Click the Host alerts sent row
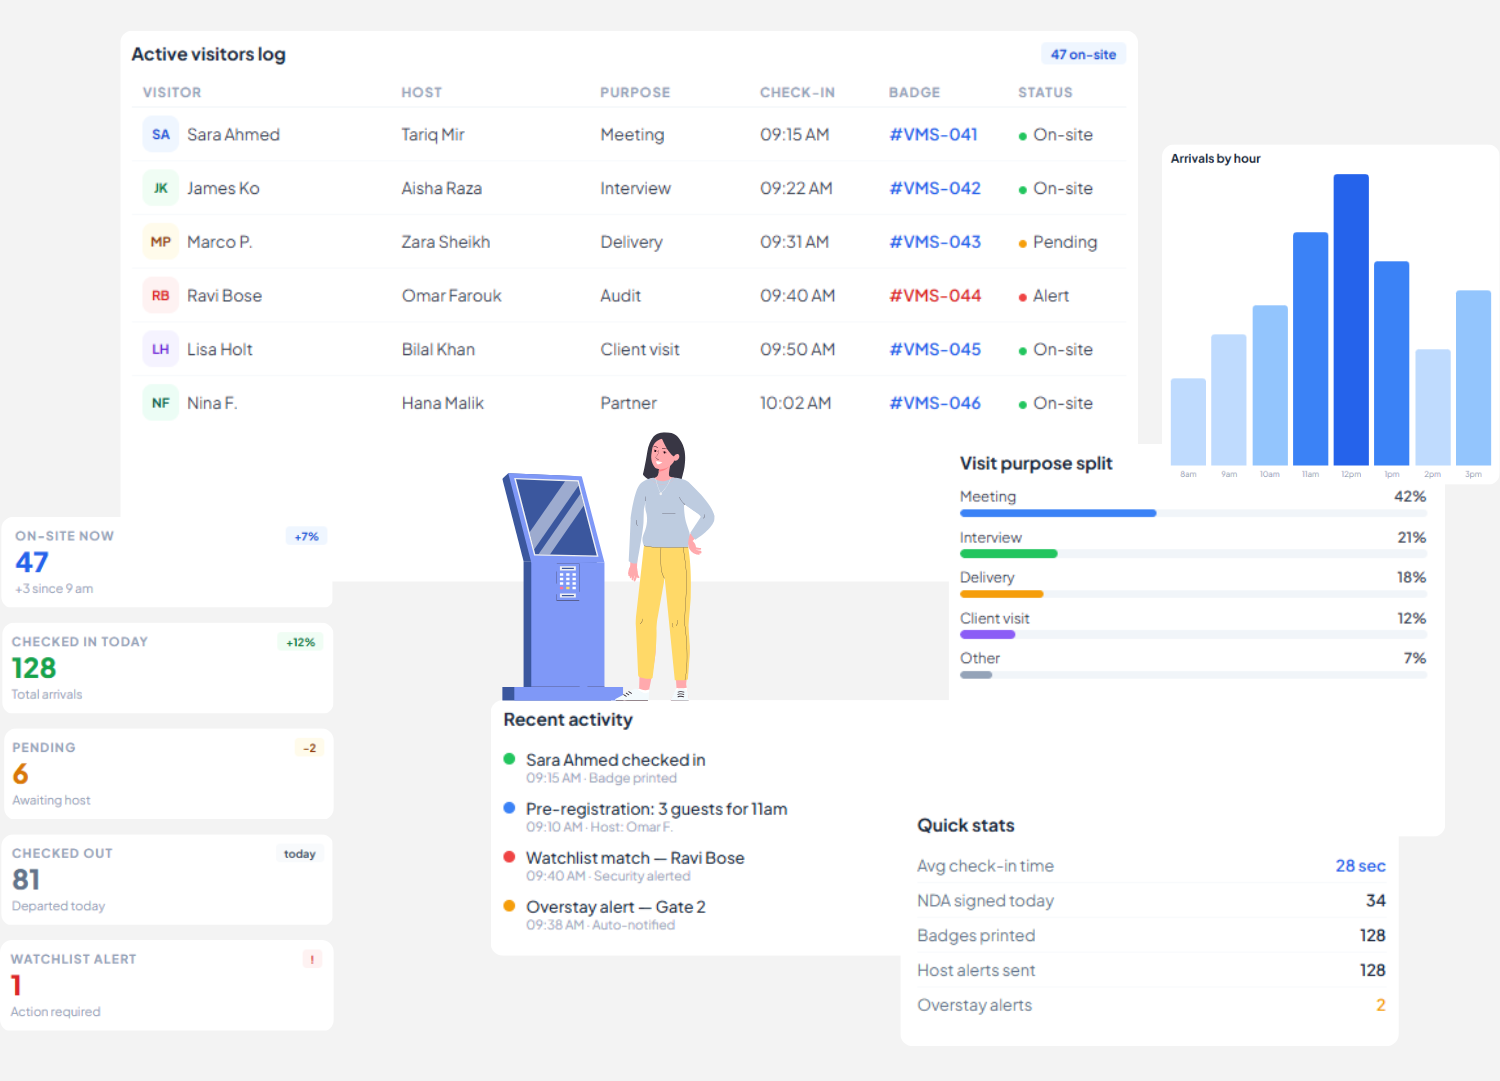Viewport: 1500px width, 1081px height. point(1151,970)
